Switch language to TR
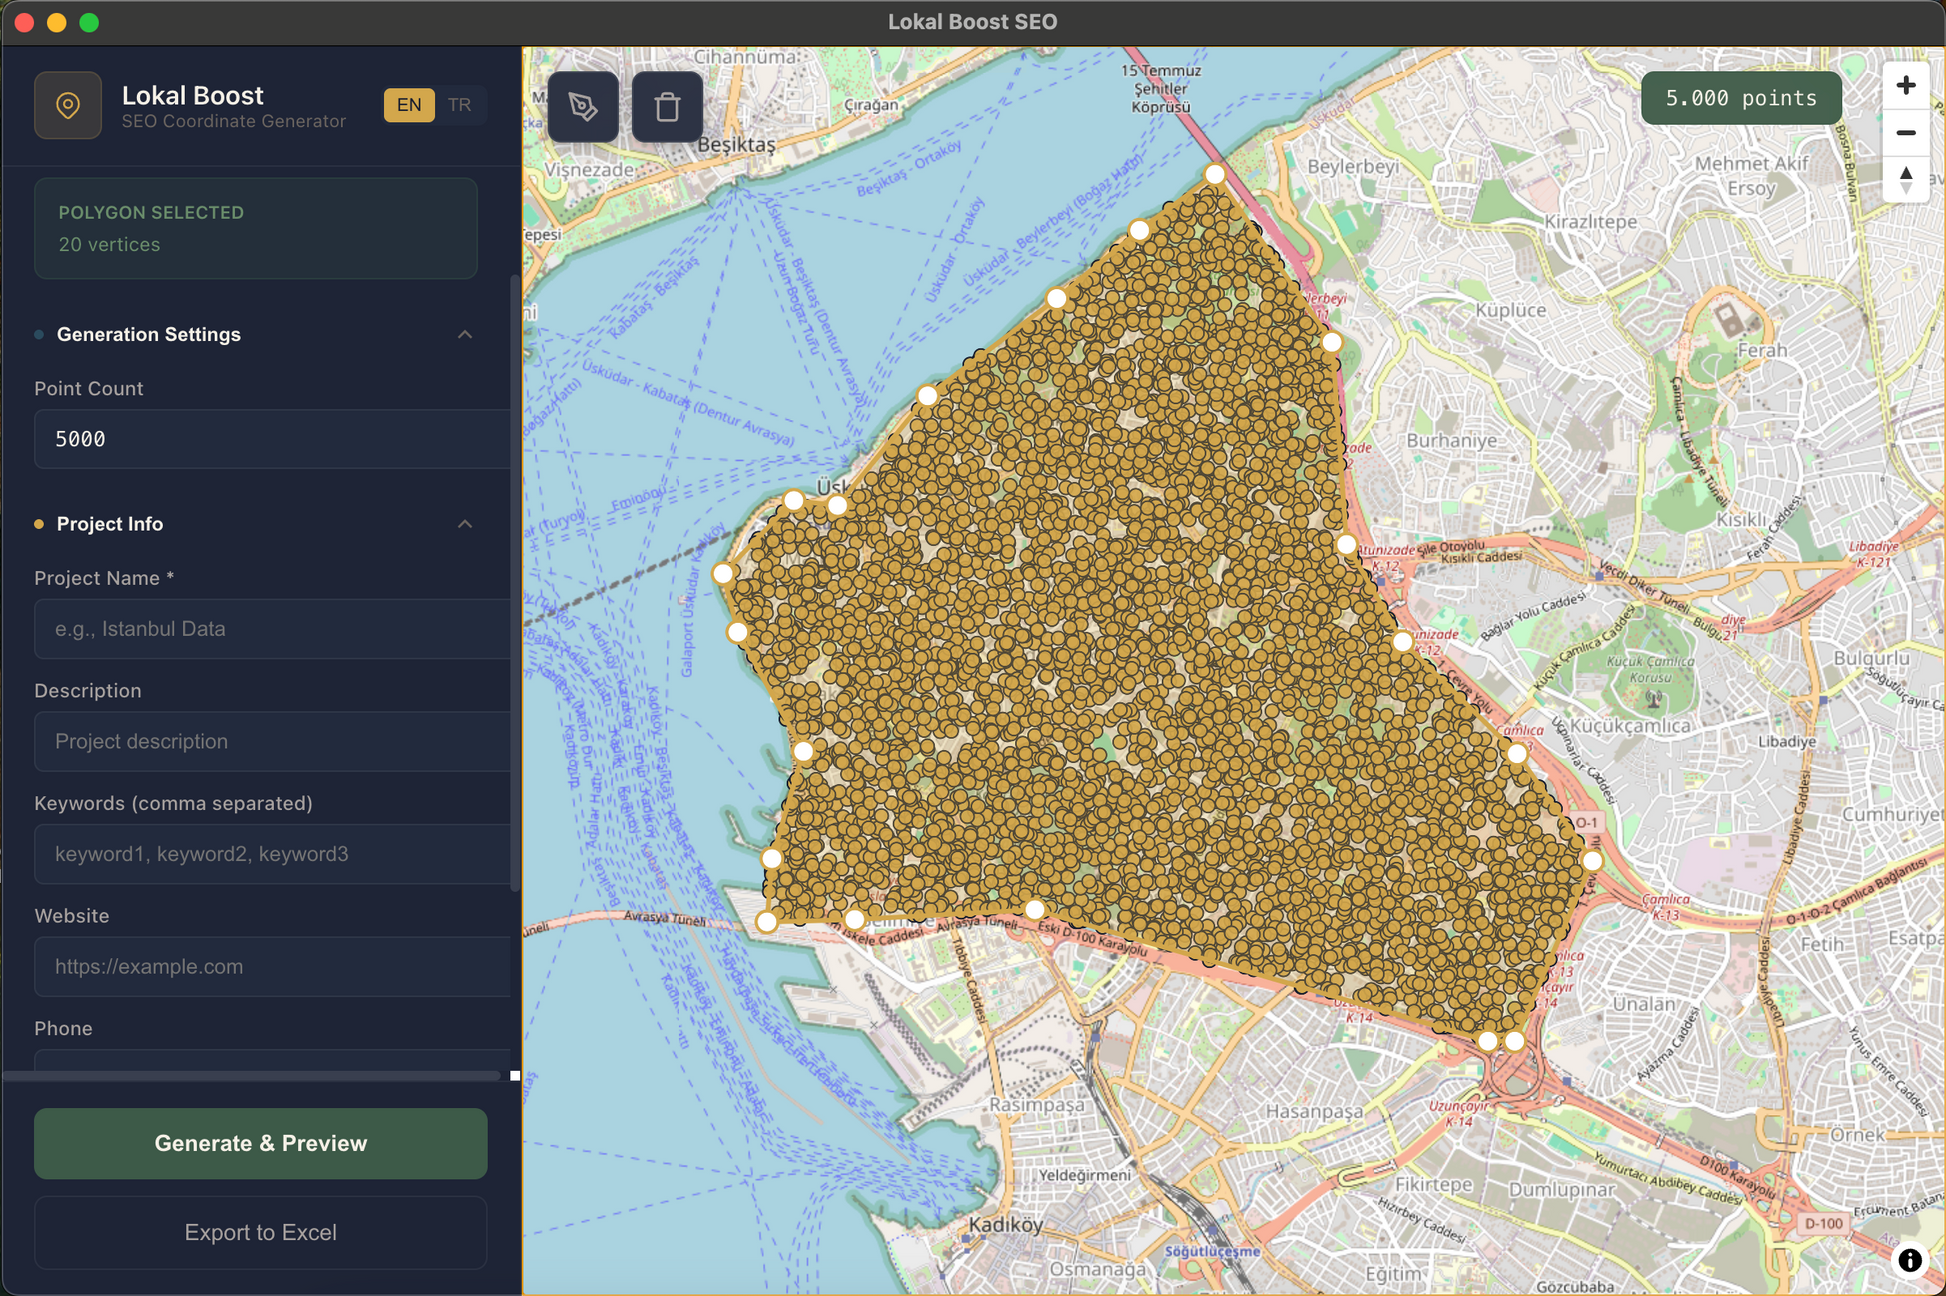1946x1296 pixels. tap(459, 105)
